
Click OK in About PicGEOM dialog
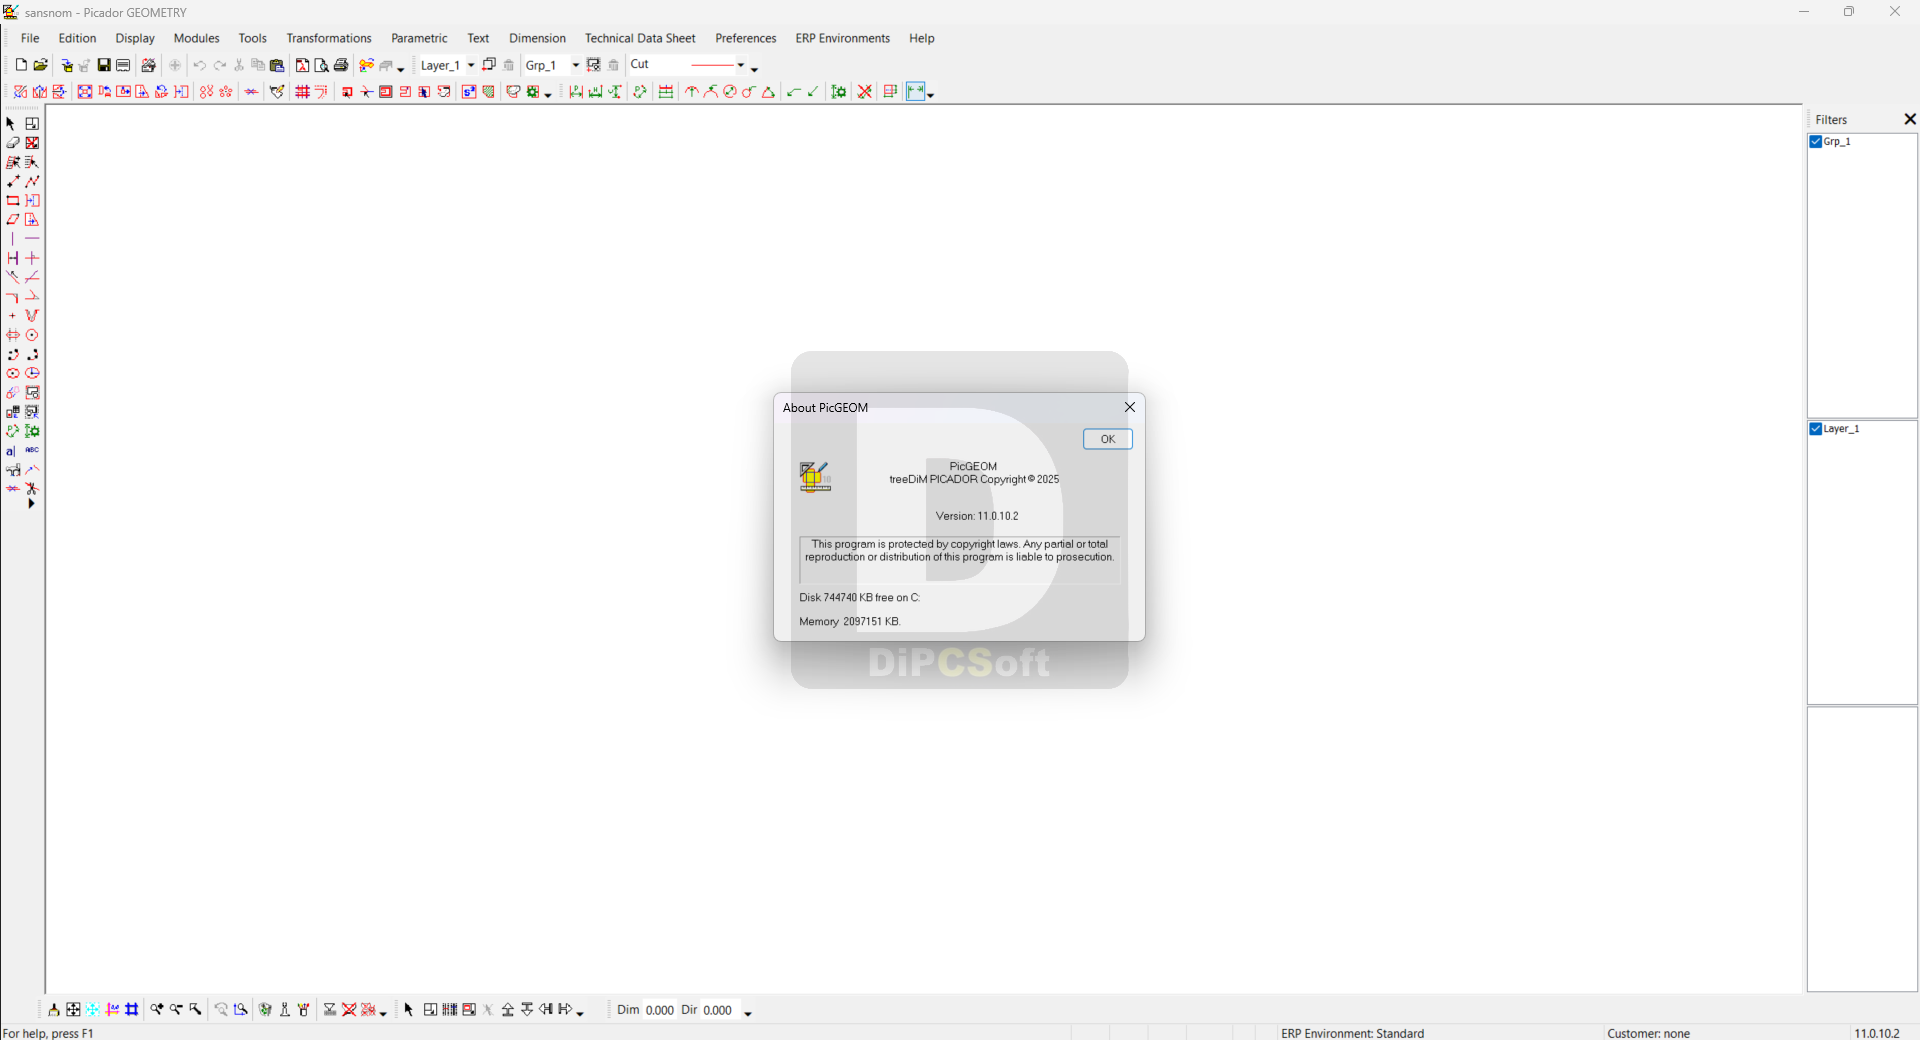(x=1107, y=439)
